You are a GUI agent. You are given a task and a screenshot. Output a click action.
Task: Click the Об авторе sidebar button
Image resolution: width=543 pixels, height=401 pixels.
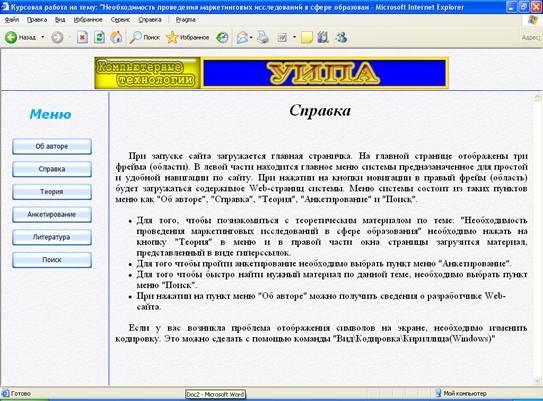click(52, 146)
